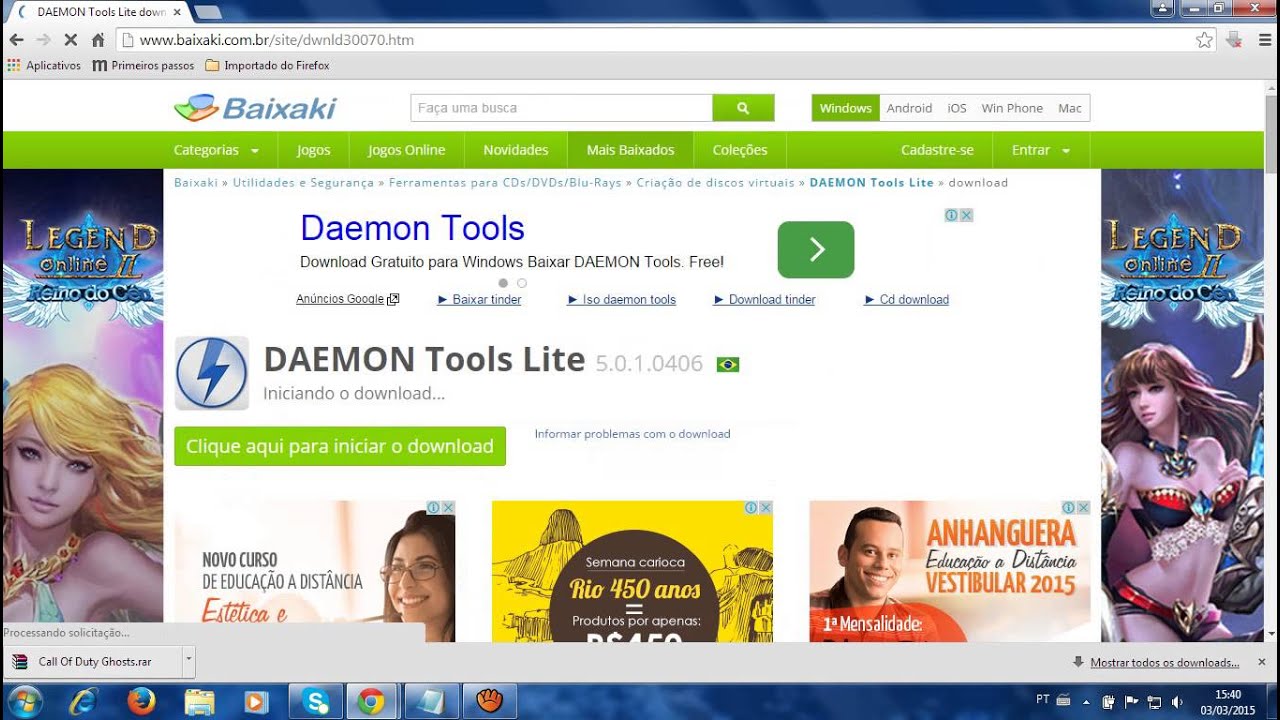Expand the Call Of Duty Ghosts.rar download options
Viewport: 1280px width, 720px height.
pos(188,662)
